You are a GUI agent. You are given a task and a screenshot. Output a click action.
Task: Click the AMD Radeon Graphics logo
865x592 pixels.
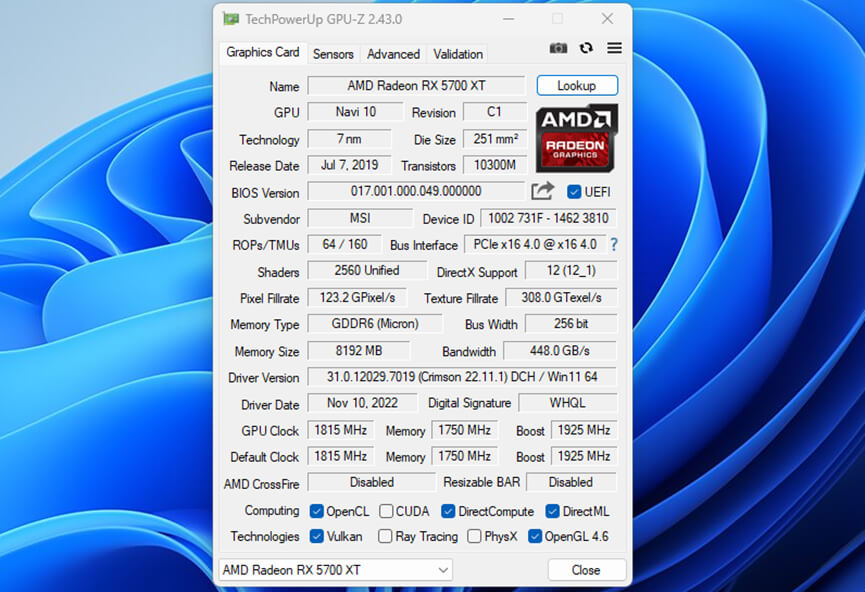click(576, 139)
